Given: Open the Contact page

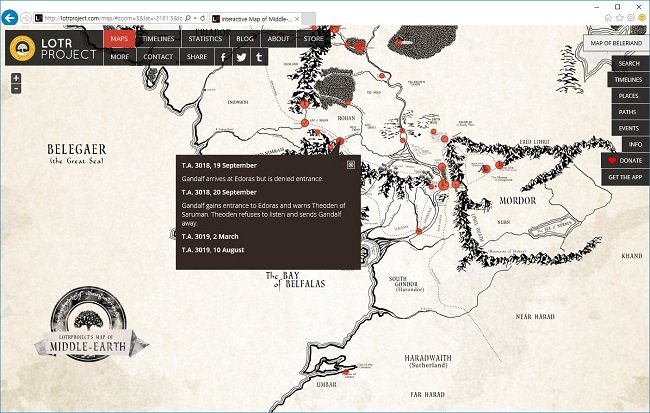Looking at the screenshot, I should point(158,57).
